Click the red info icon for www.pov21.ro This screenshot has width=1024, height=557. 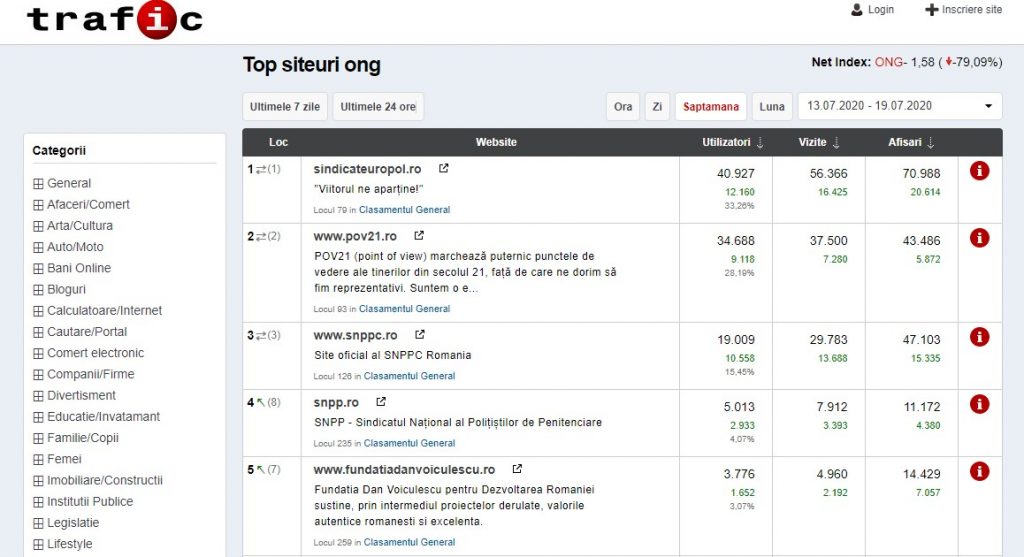point(979,238)
